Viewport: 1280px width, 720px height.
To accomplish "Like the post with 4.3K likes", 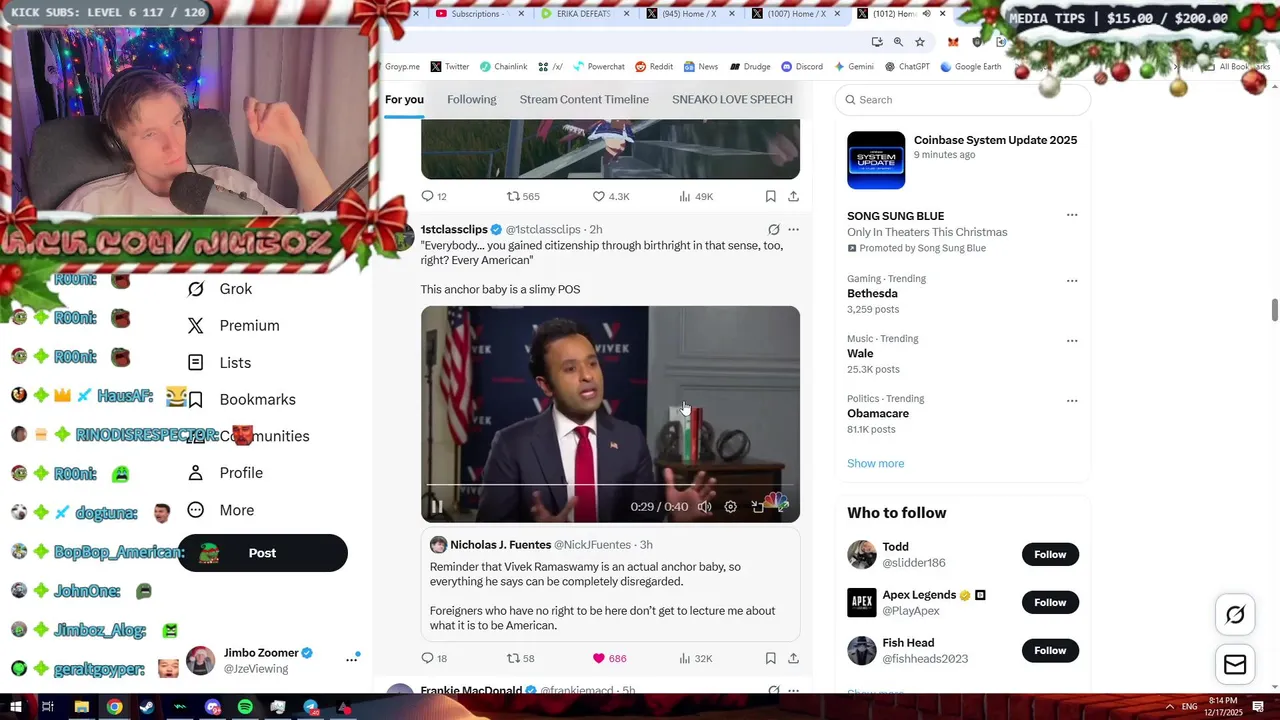I will coord(611,197).
